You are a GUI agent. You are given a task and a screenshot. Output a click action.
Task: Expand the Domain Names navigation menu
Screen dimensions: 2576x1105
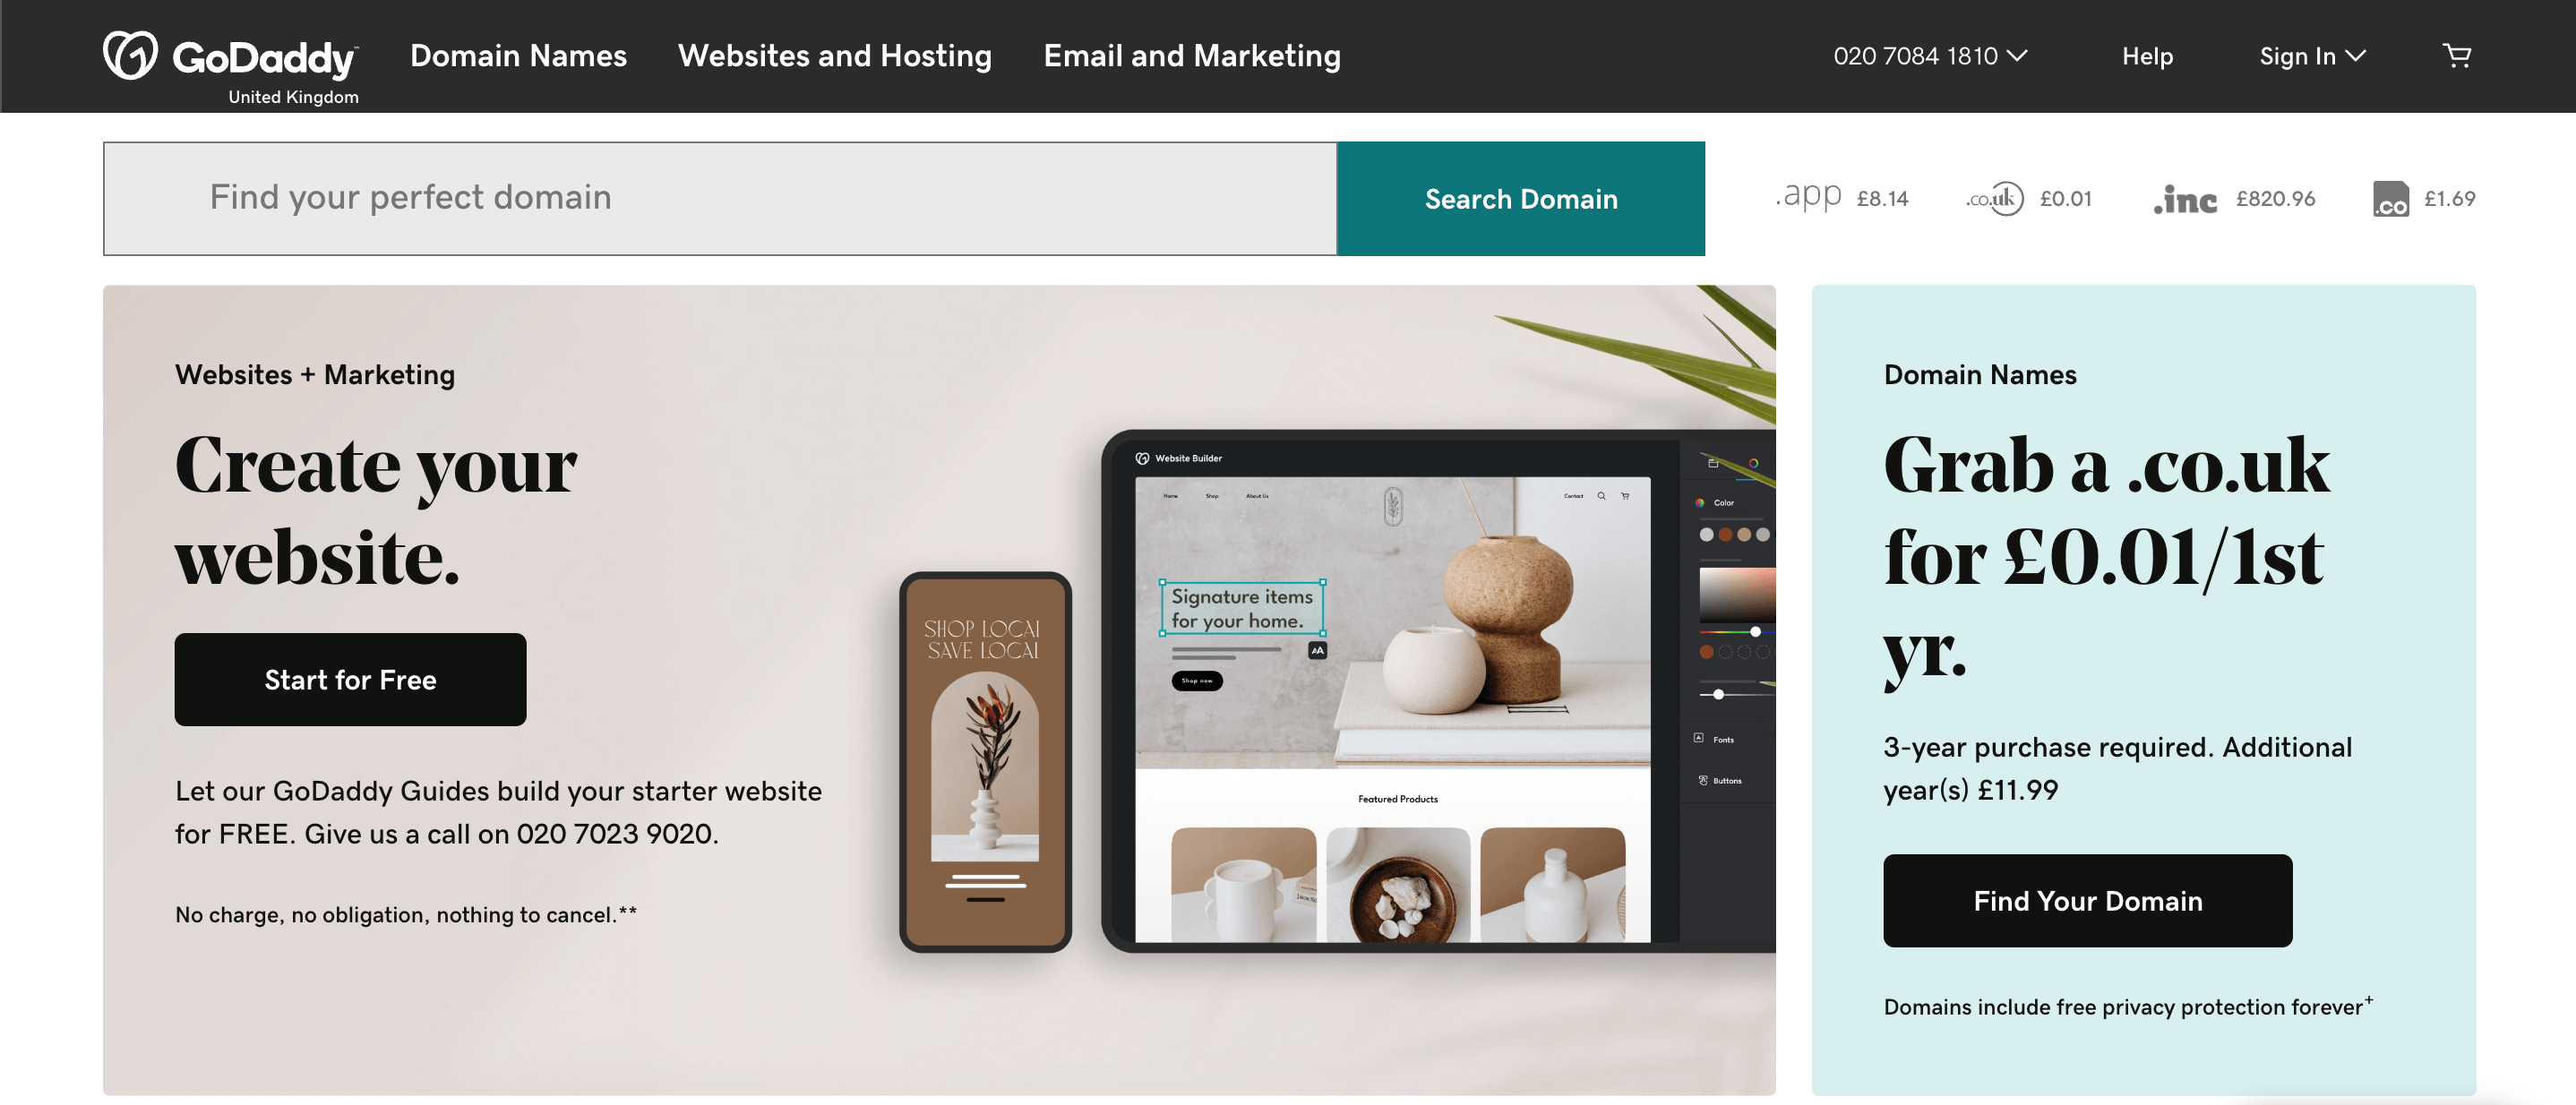tap(519, 55)
